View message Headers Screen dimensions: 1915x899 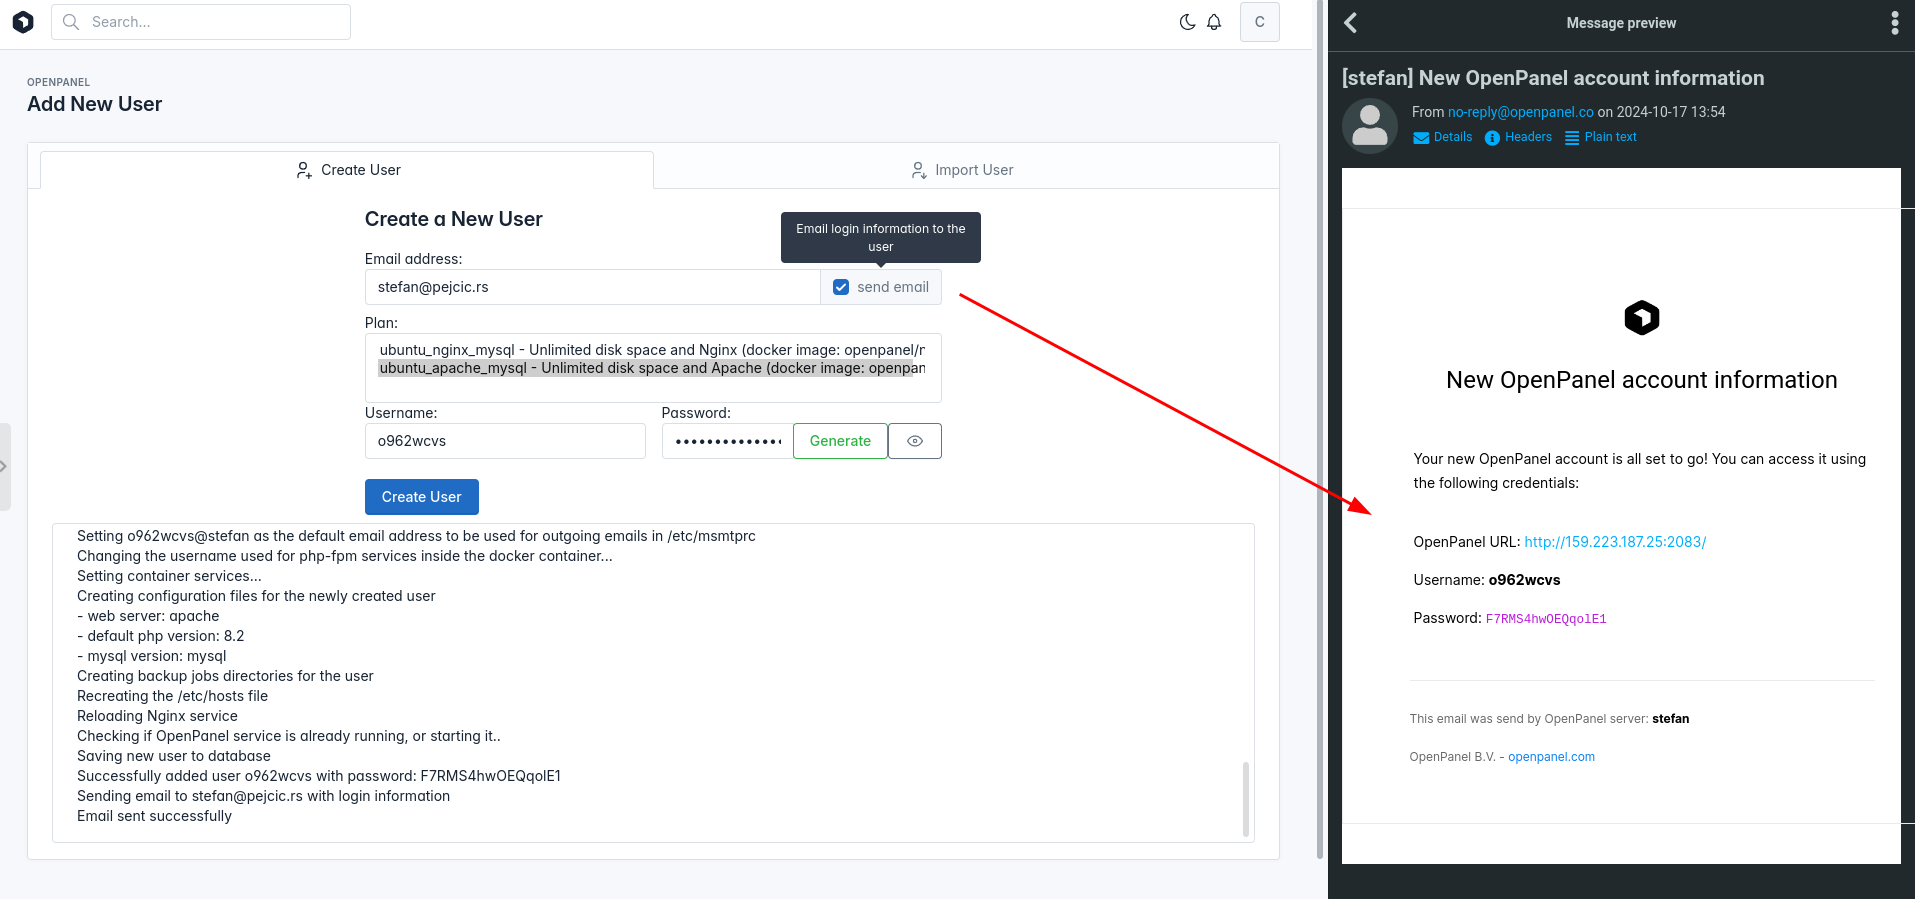click(x=1519, y=137)
